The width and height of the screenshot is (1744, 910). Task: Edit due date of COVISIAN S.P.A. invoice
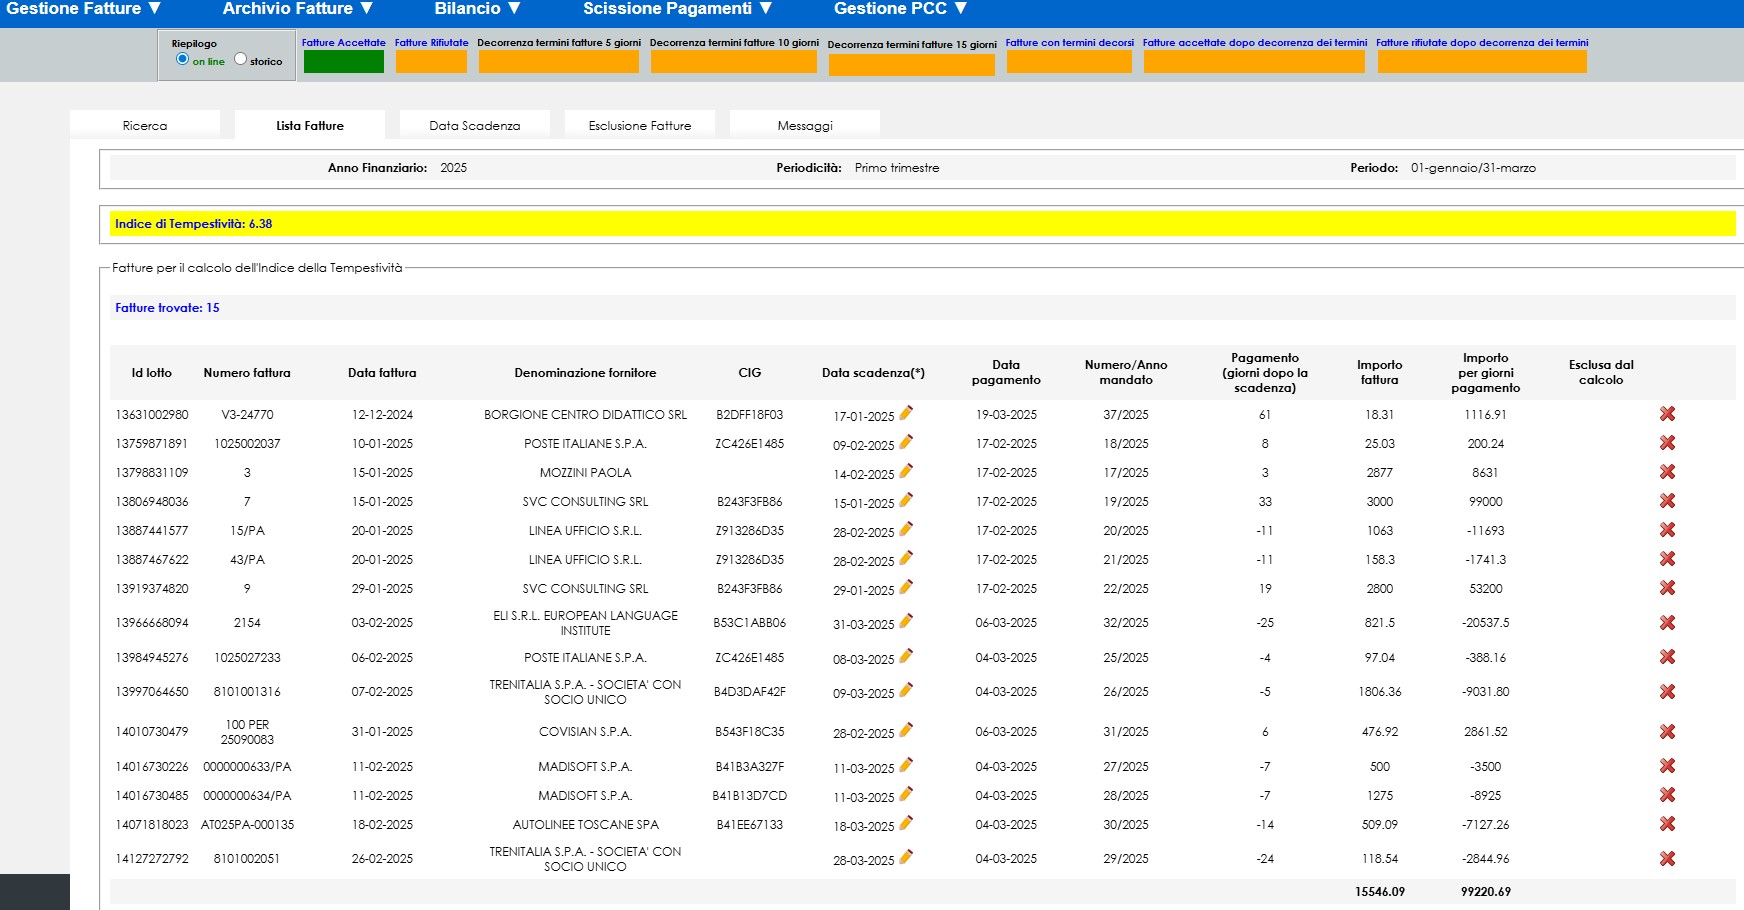pos(906,730)
